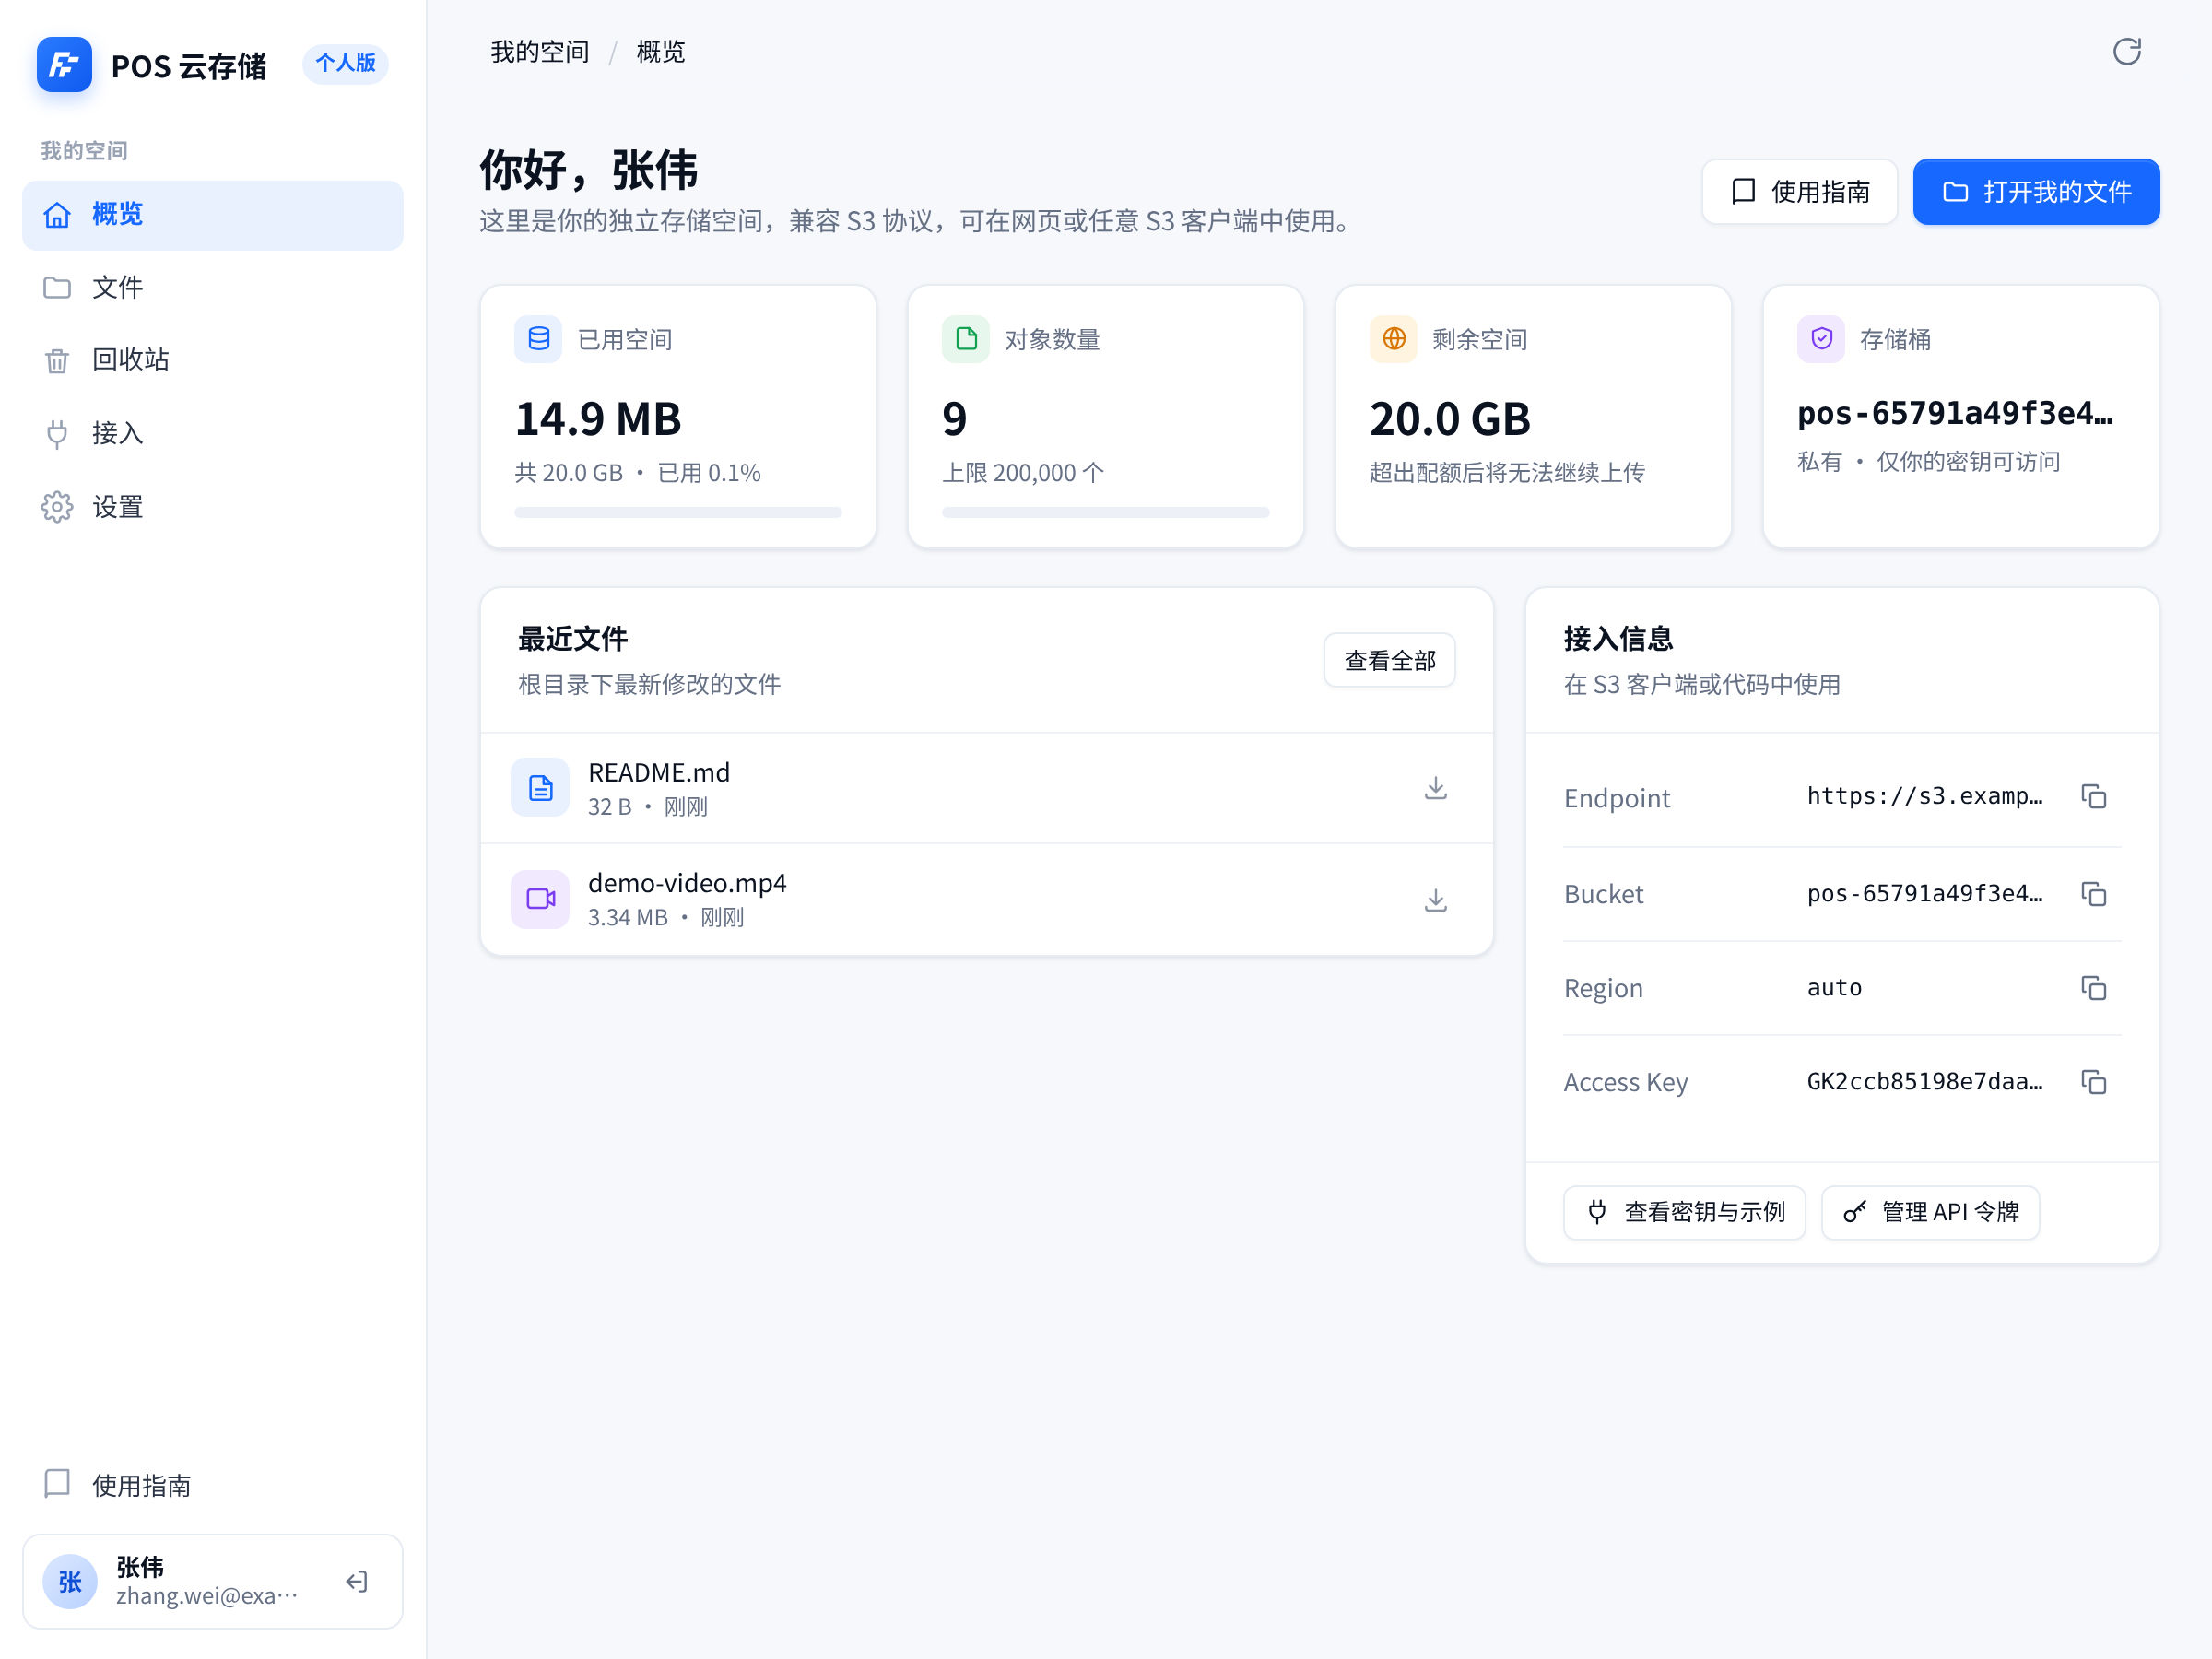This screenshot has width=2212, height=1659.
Task: Click the 对象数量 file icon
Action: 965,339
